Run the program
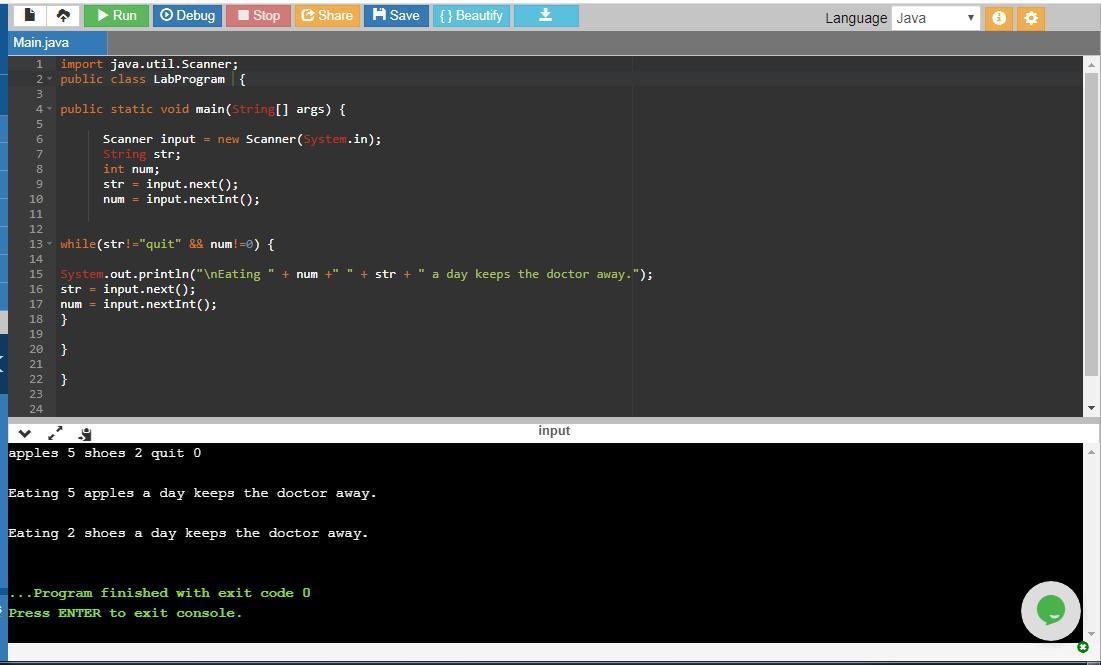This screenshot has width=1101, height=665. coord(116,16)
